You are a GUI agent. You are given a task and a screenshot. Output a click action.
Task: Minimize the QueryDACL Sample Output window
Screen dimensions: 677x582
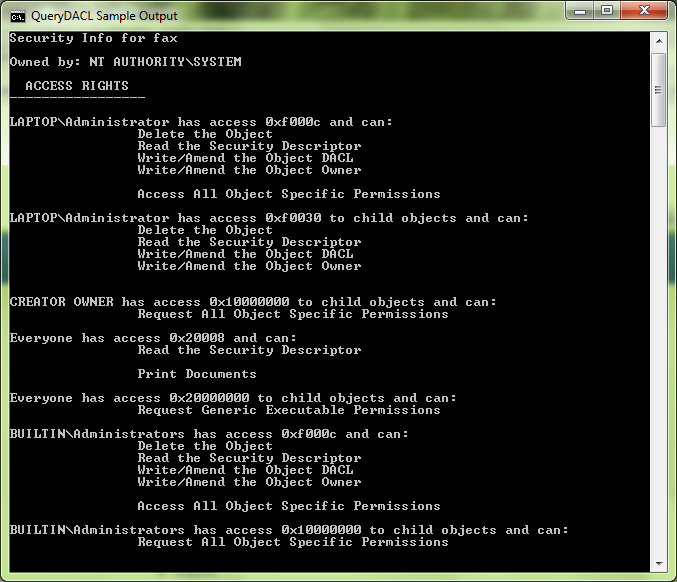point(577,12)
